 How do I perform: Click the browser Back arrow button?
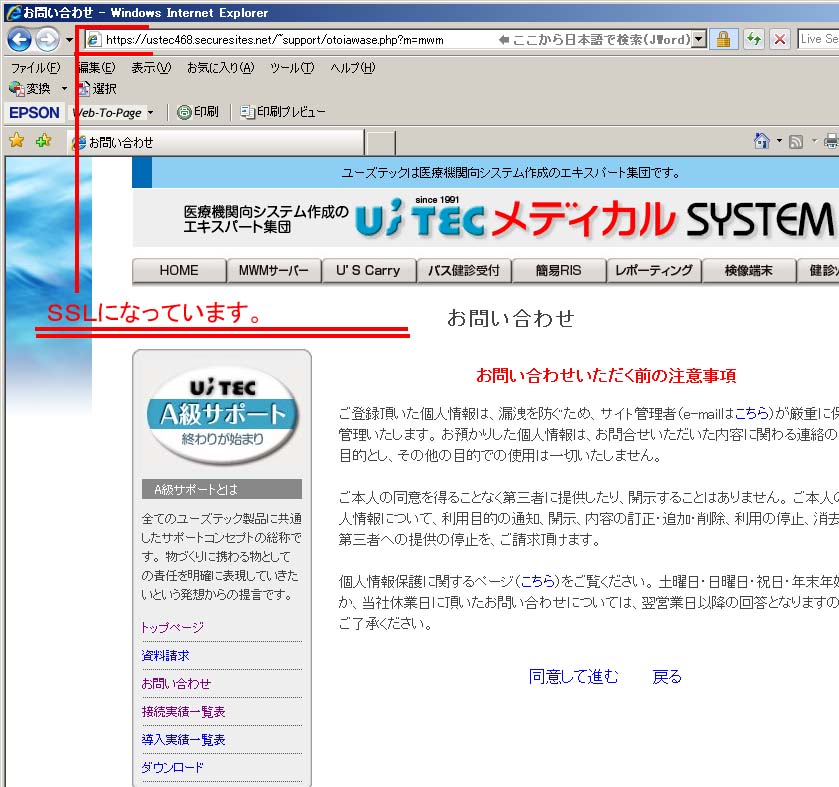tap(19, 40)
